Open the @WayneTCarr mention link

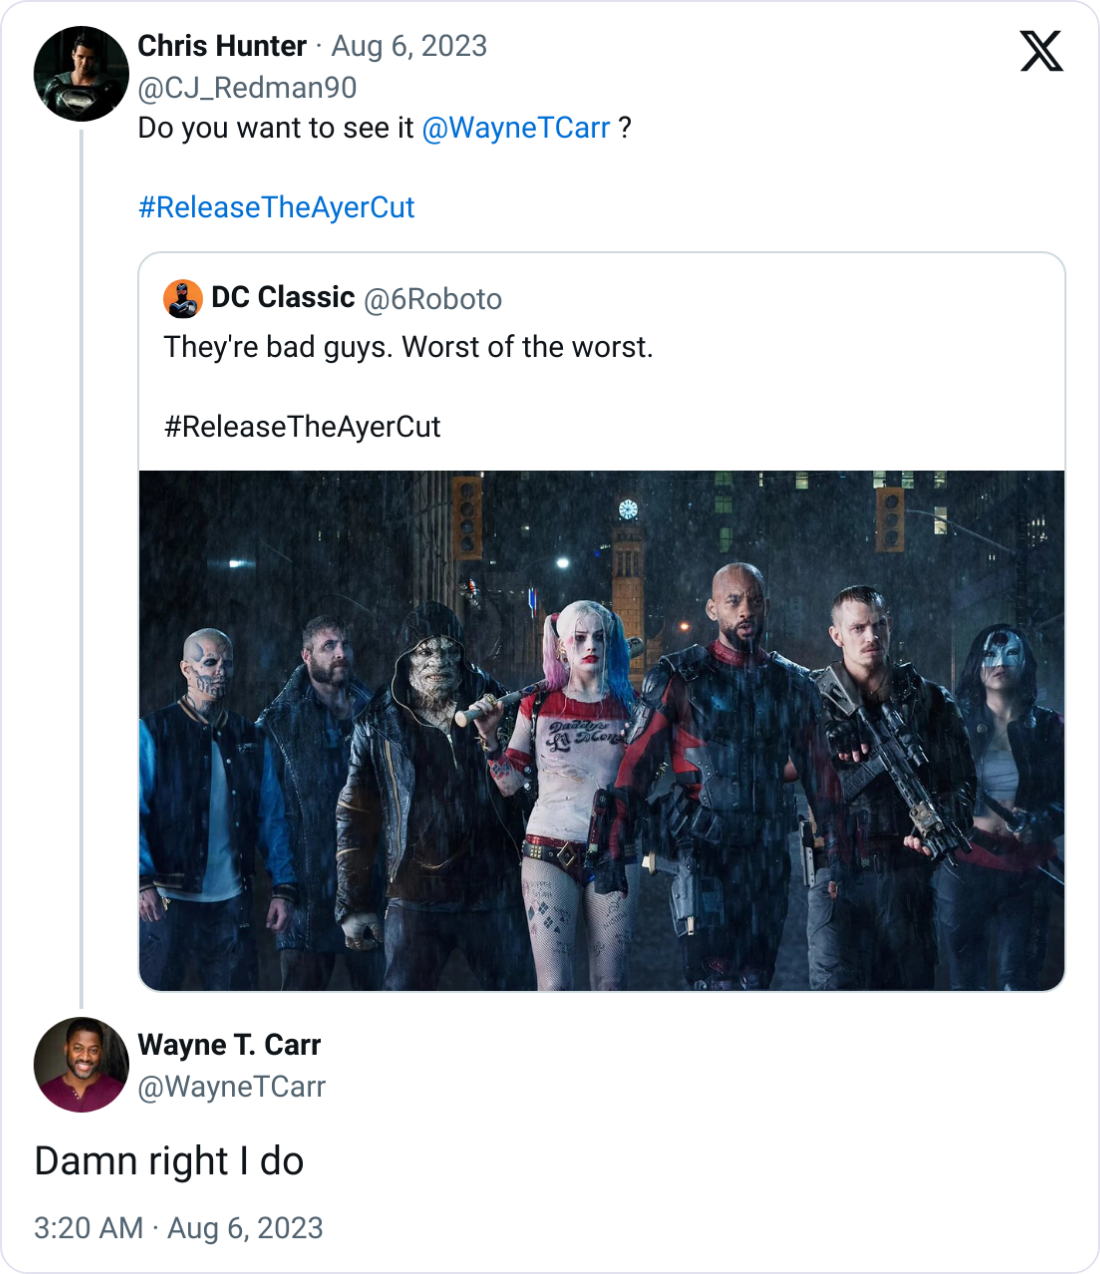(x=515, y=126)
